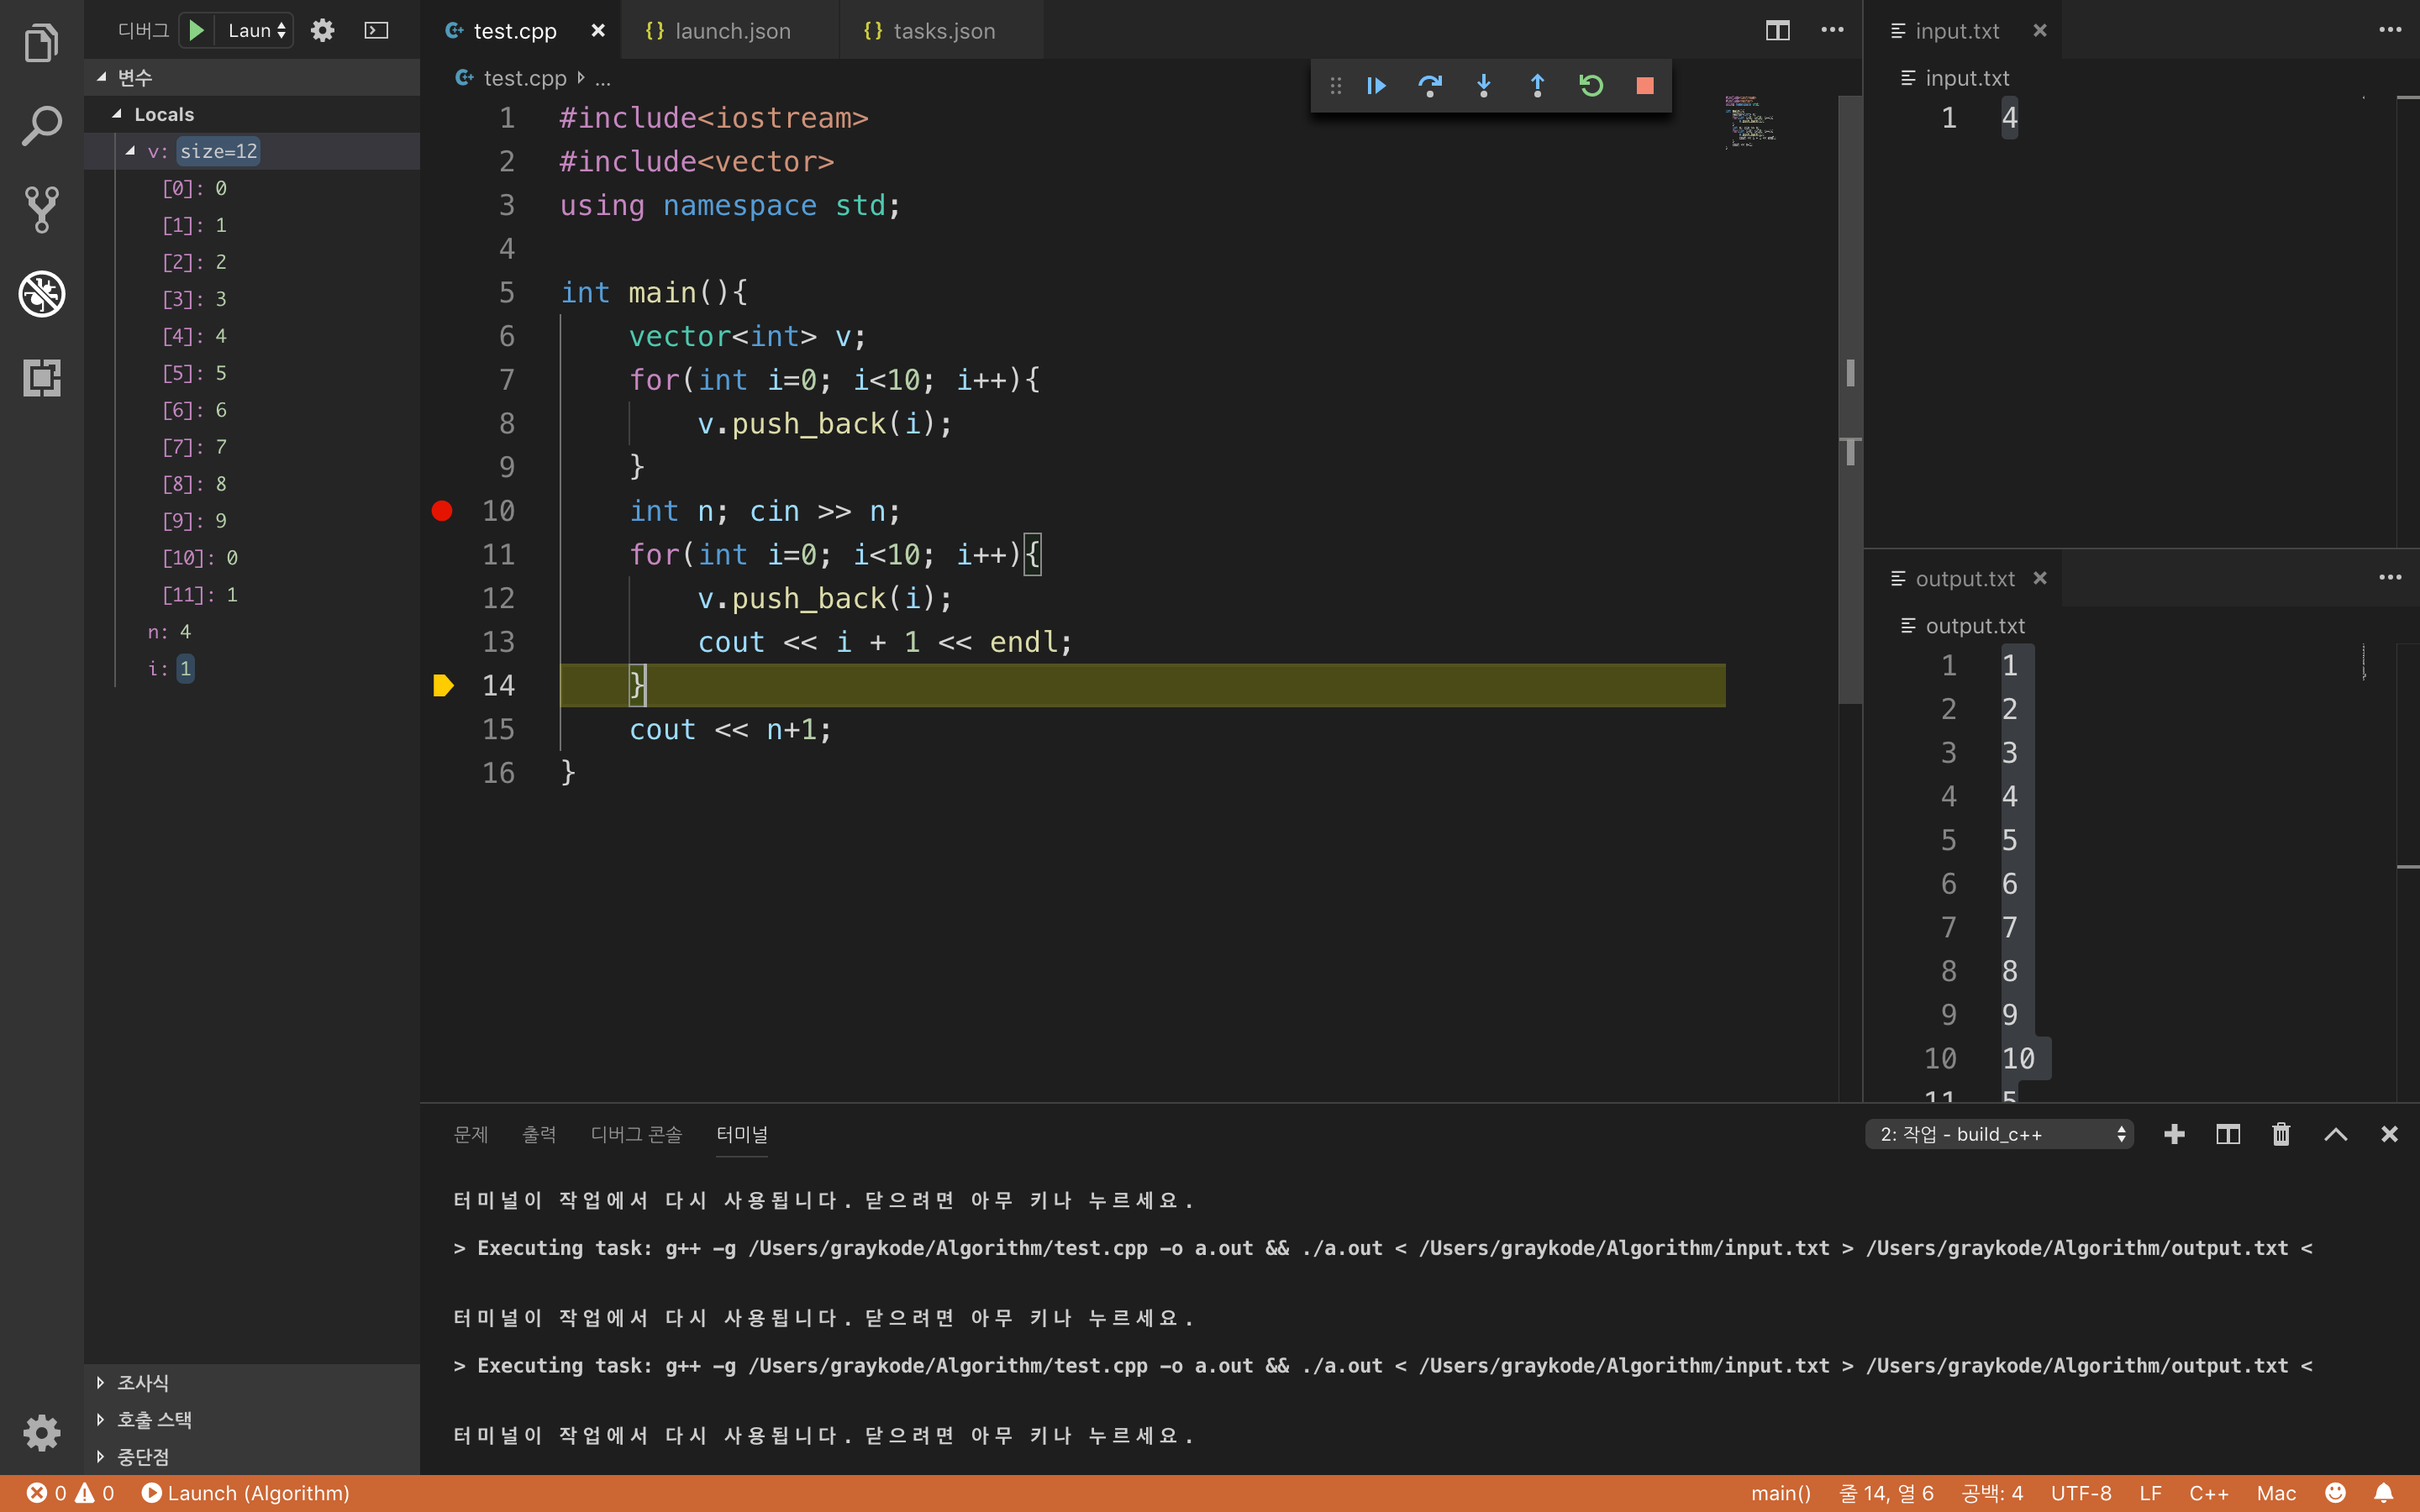Switch to the 디버그 콘솔 panel tab
The image size is (2420, 1512).
click(x=636, y=1134)
